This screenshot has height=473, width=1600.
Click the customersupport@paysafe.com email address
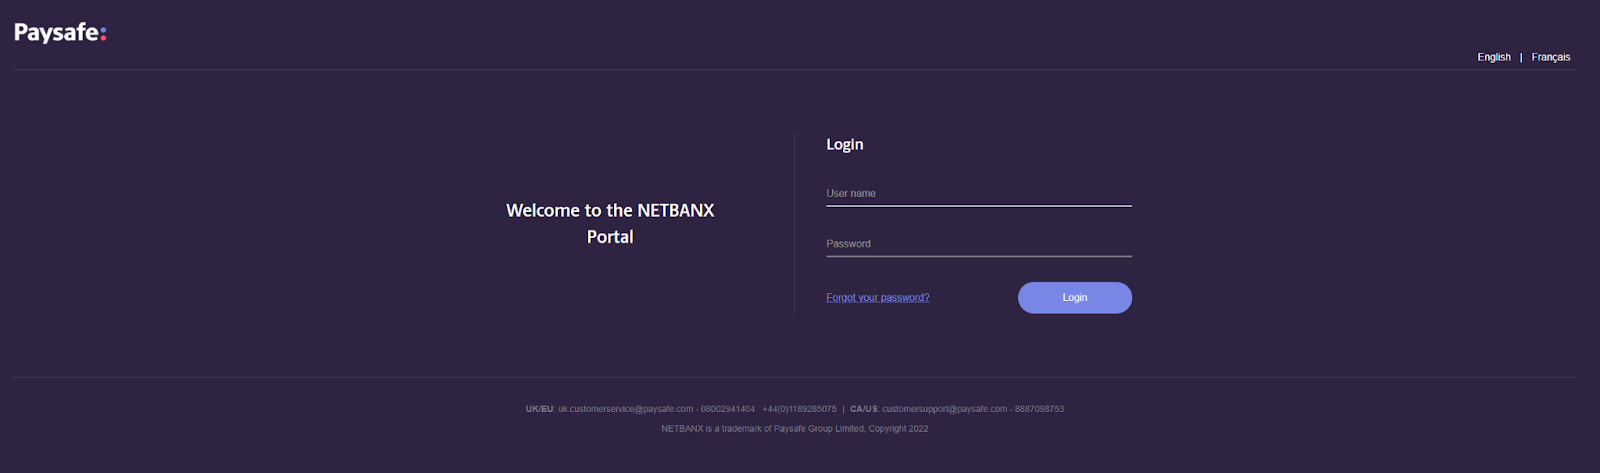pyautogui.click(x=944, y=409)
